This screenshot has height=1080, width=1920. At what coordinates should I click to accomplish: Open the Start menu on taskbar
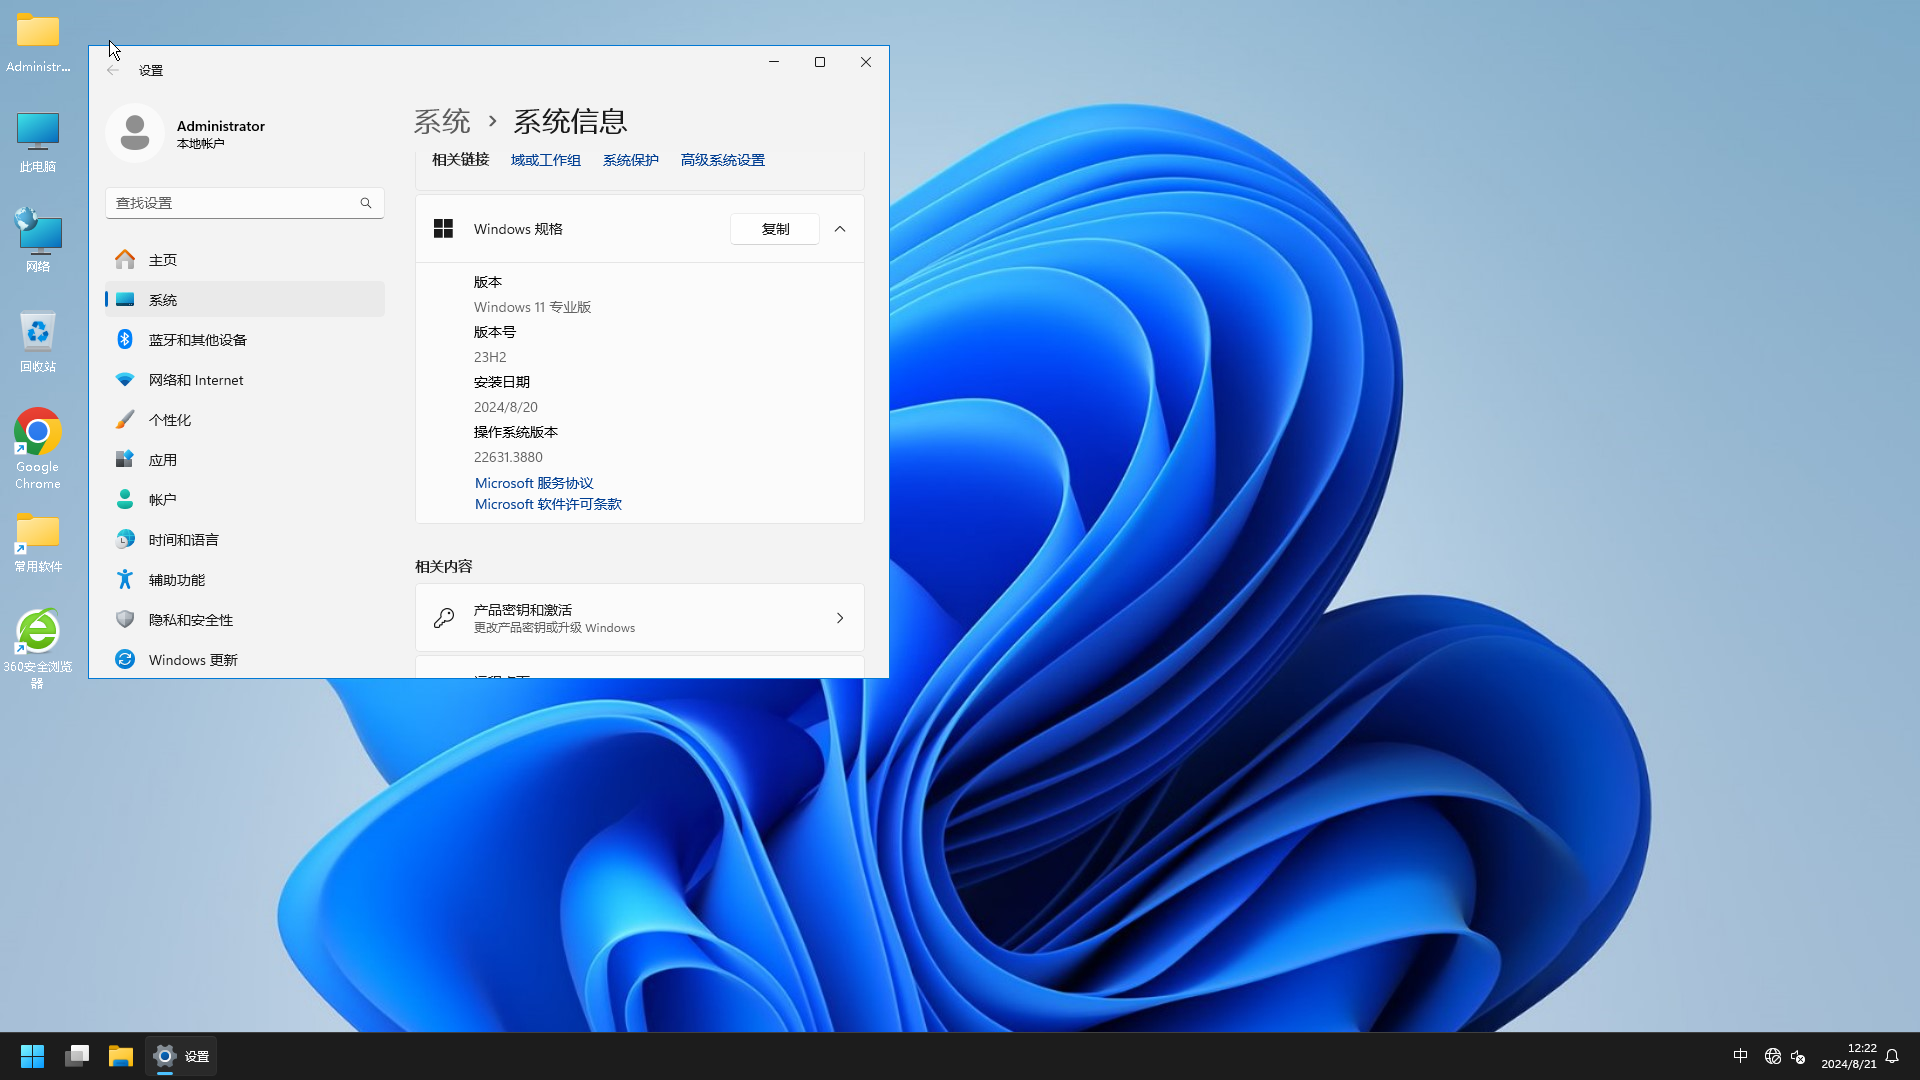click(x=32, y=1056)
